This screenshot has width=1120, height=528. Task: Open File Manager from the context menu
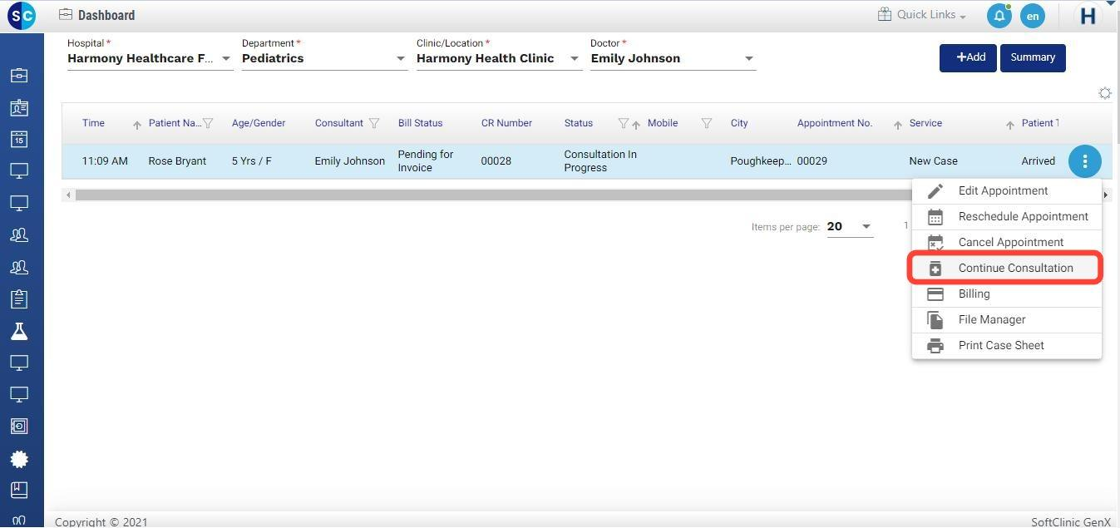(1006, 319)
